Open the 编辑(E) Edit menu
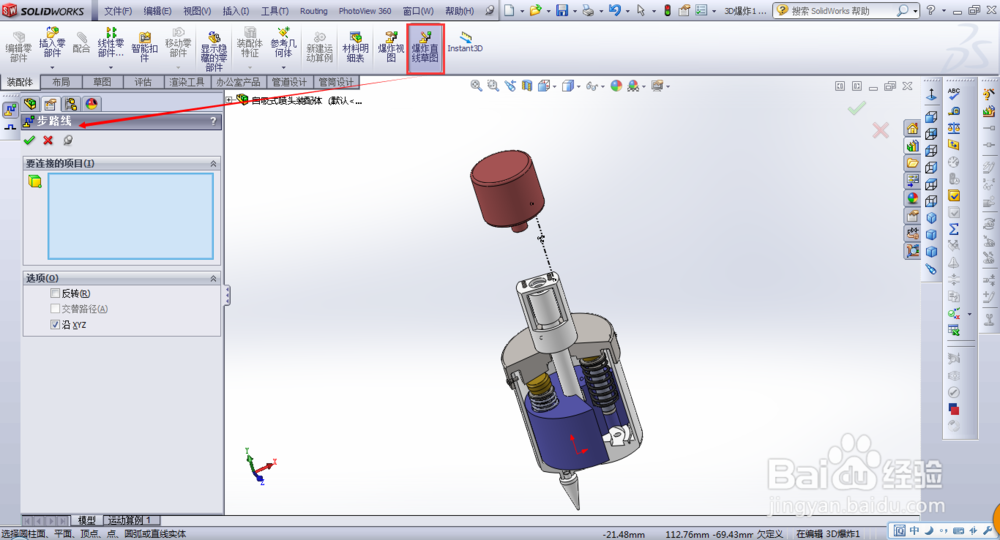The width and height of the screenshot is (1000, 540). pos(158,11)
